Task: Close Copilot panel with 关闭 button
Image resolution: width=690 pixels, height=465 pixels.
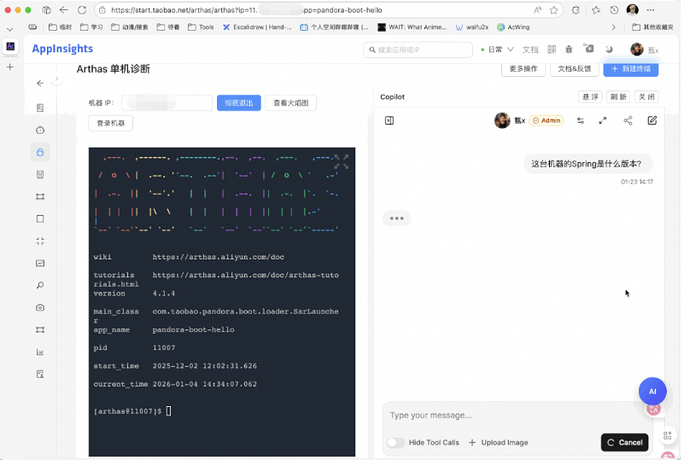Action: point(646,97)
